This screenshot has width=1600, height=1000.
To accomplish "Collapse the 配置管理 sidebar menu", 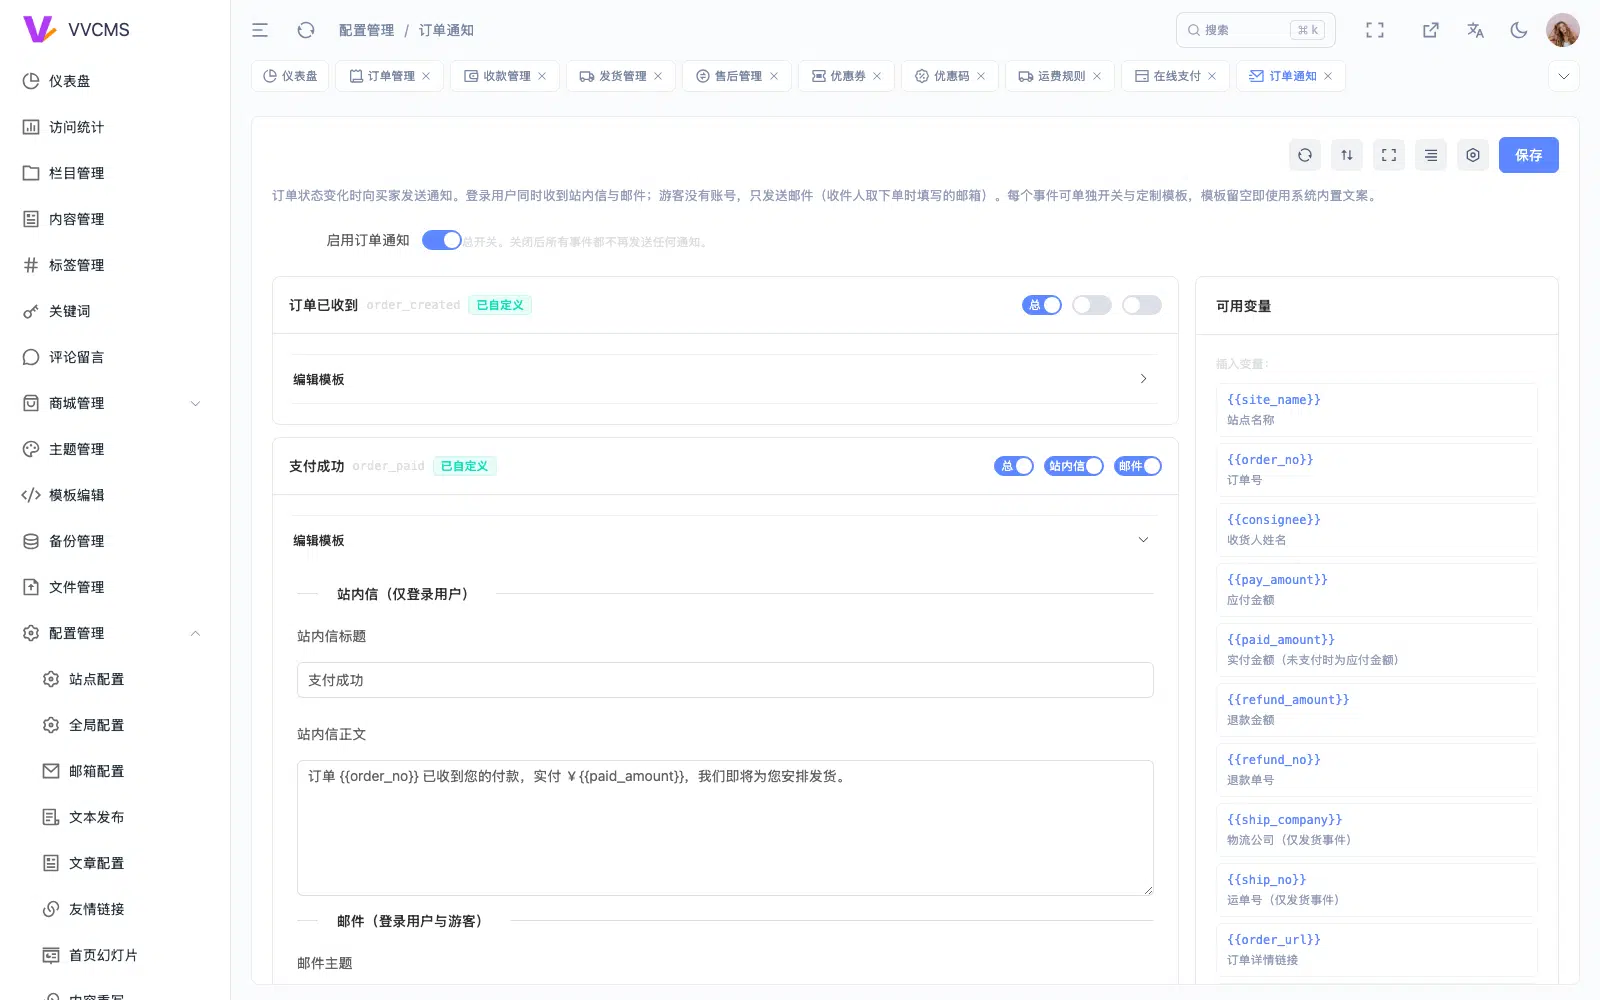I will (x=115, y=633).
